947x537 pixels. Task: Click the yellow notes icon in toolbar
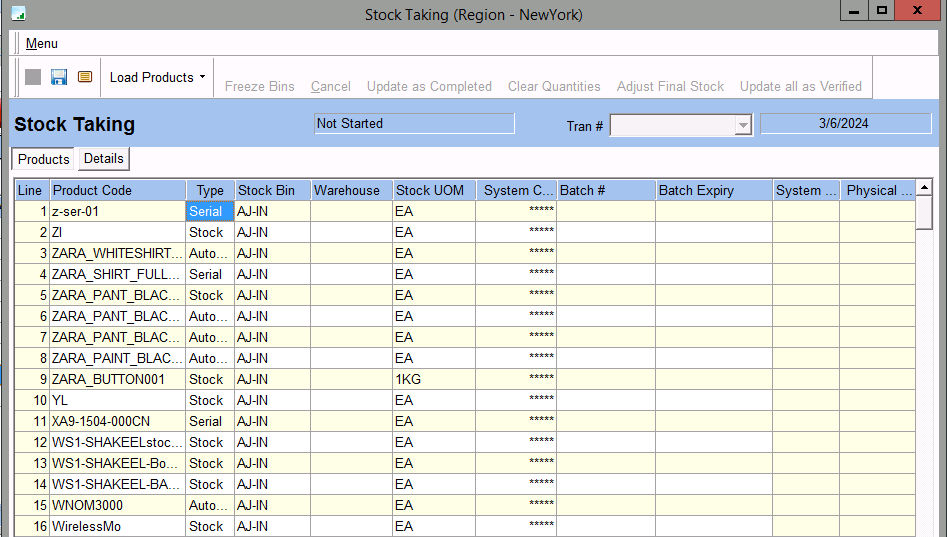(x=85, y=77)
